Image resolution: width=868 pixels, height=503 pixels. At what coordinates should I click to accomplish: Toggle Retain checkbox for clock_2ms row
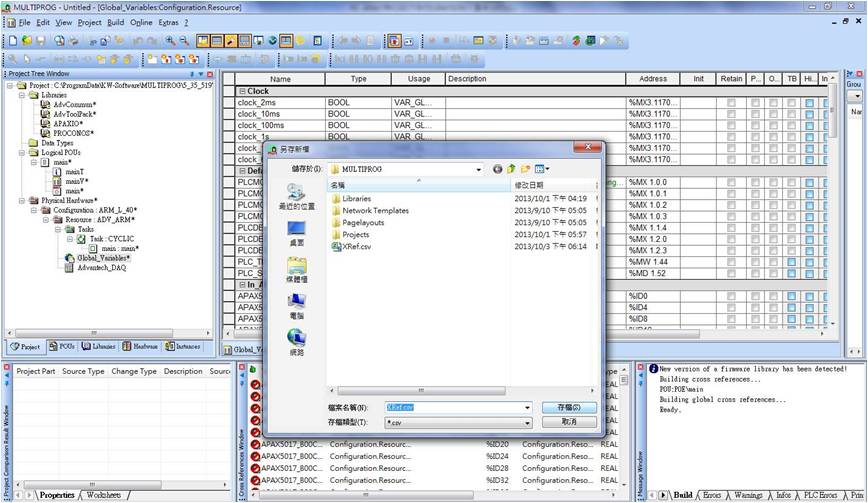(x=731, y=103)
